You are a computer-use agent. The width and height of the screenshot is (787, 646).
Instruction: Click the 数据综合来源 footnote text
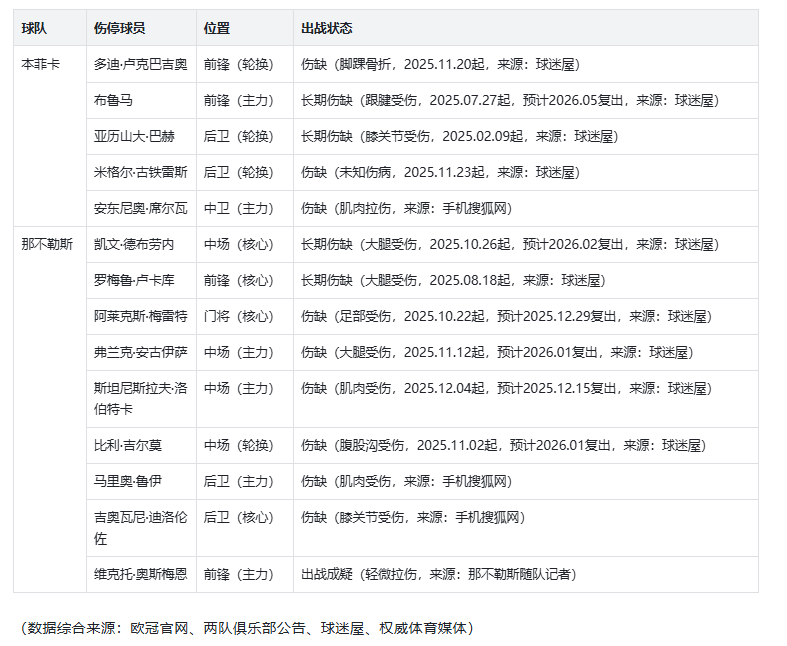[246, 628]
